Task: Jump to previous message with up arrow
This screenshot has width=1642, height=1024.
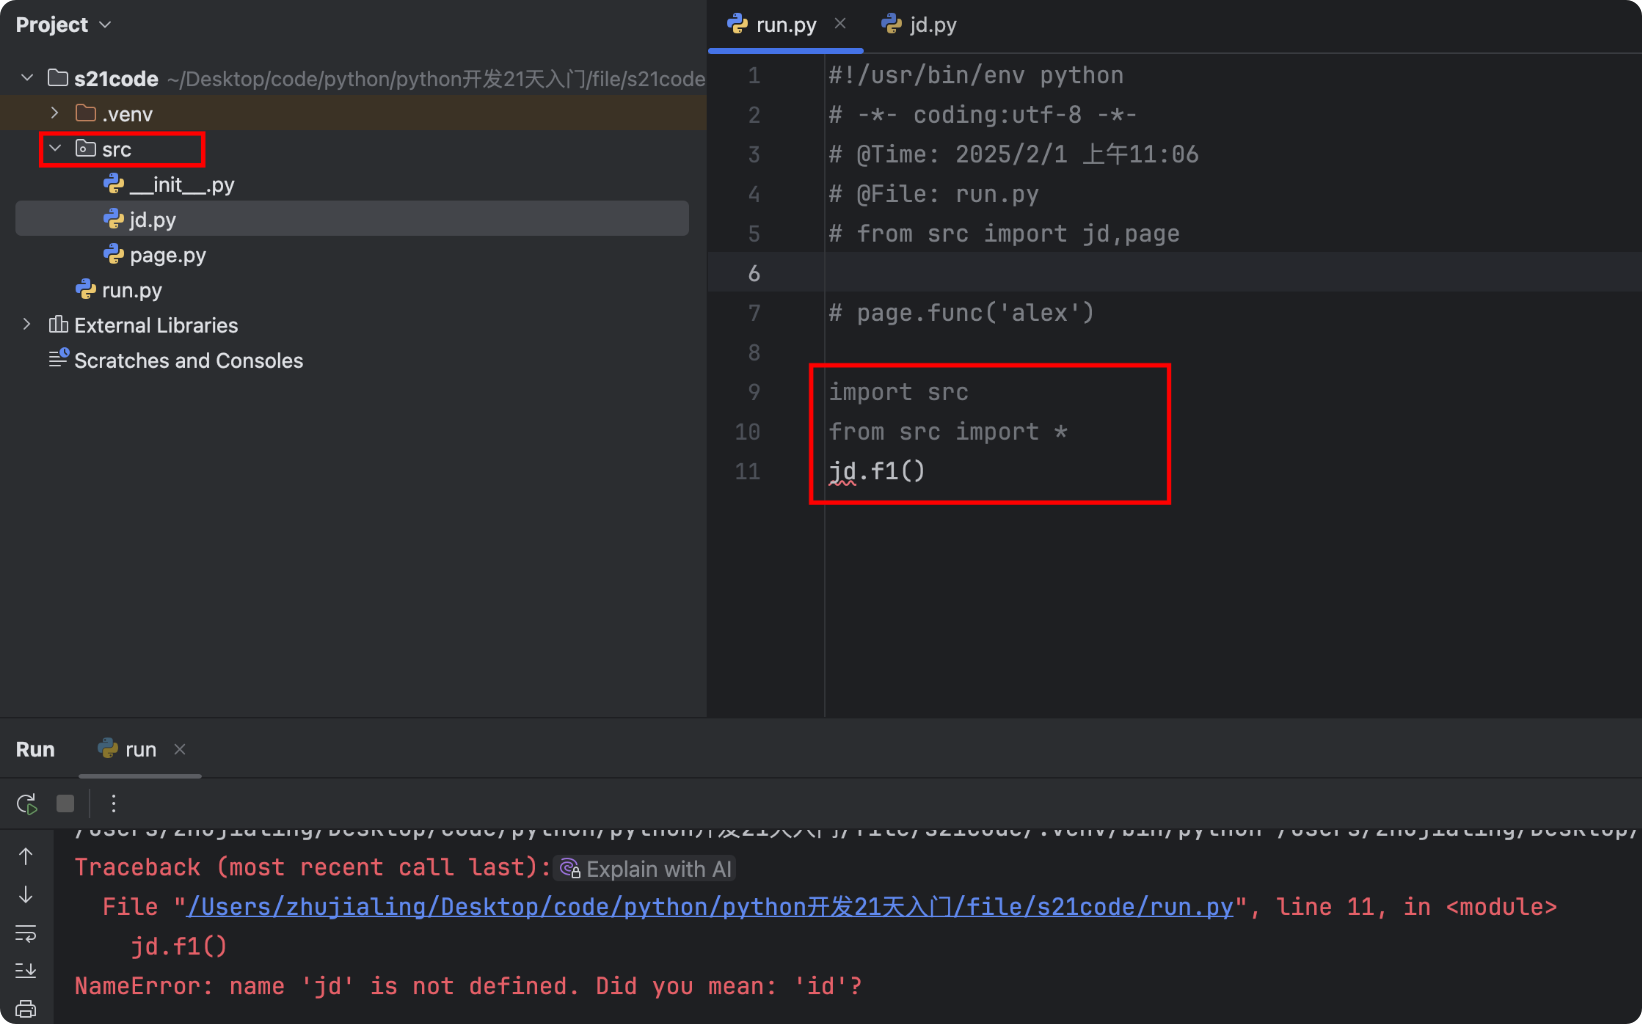Action: [26, 856]
